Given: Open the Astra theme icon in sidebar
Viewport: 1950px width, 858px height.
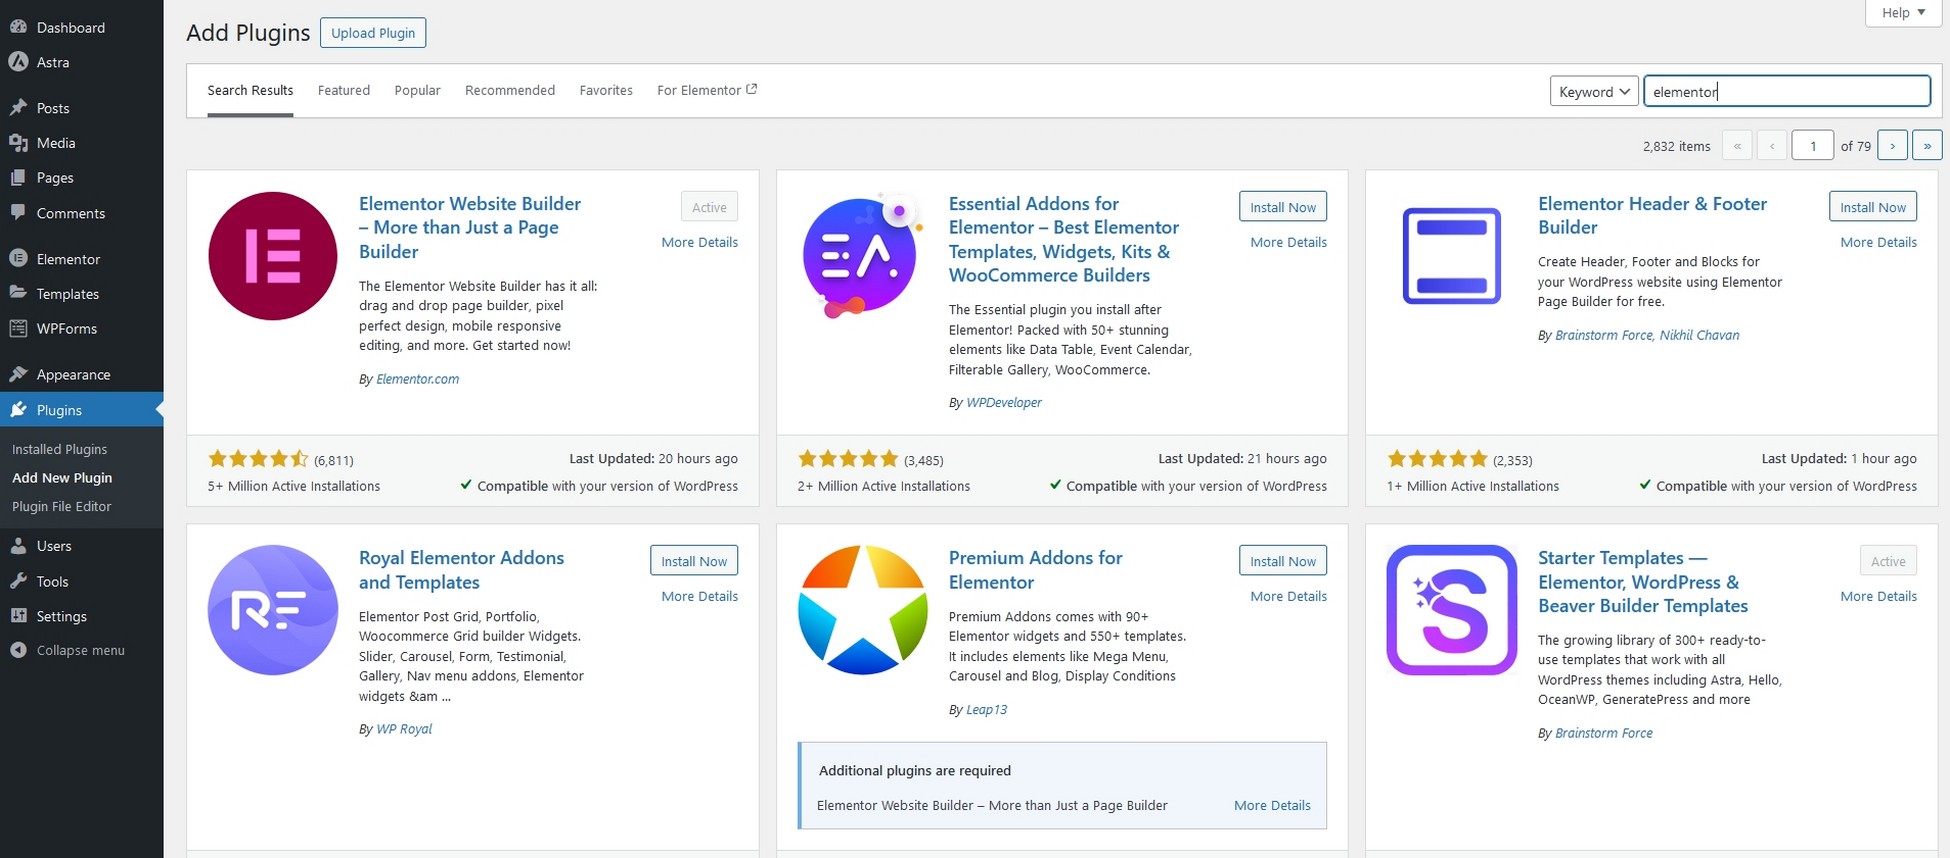Looking at the screenshot, I should coord(18,62).
